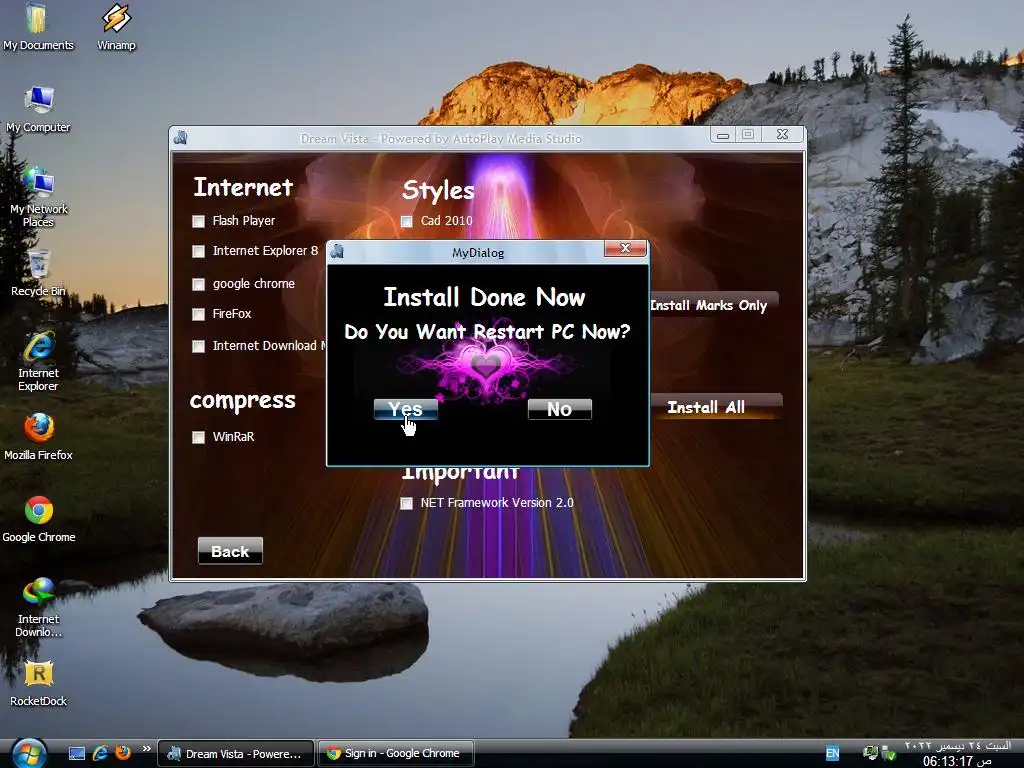The image size is (1024, 768).
Task: Click Yes to restart PC
Action: 406,409
